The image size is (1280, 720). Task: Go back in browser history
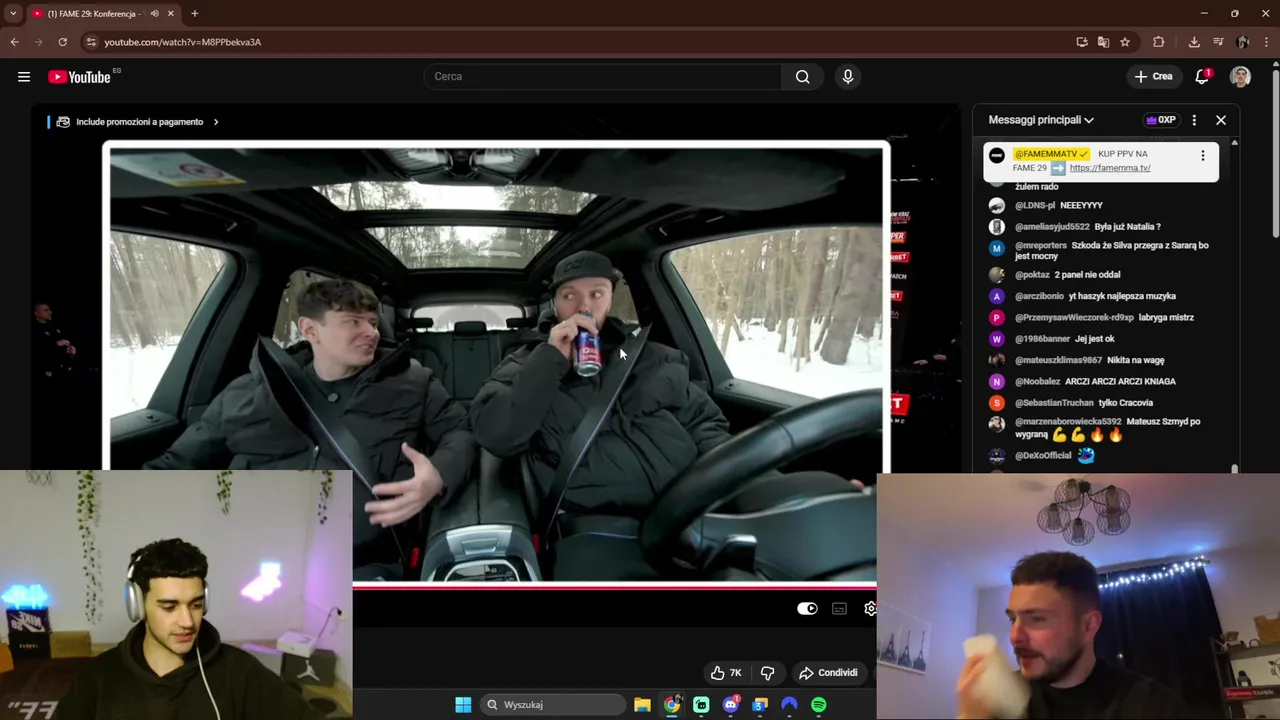click(x=14, y=42)
